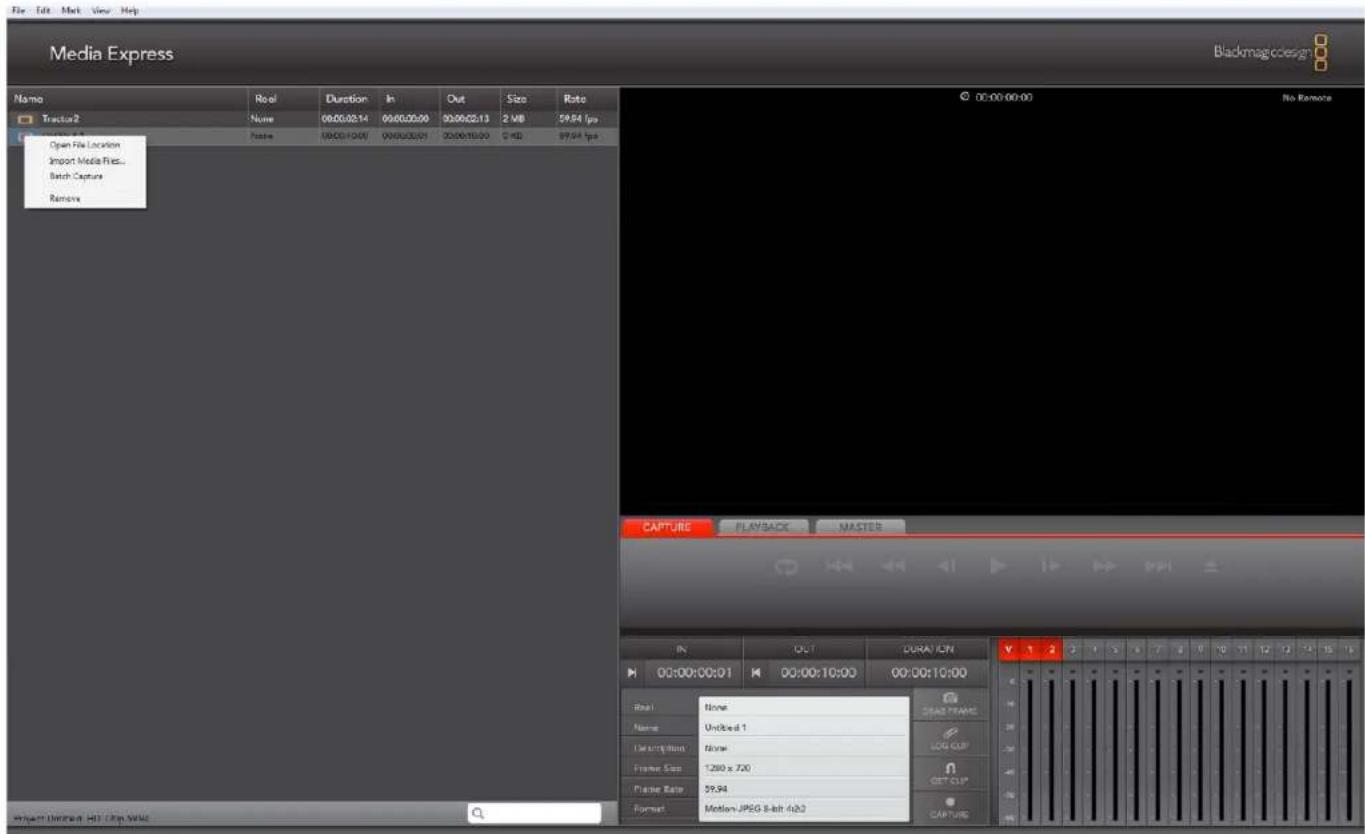Click Tractor2 size 2 MB
This screenshot has width=1365, height=834.
(513, 118)
